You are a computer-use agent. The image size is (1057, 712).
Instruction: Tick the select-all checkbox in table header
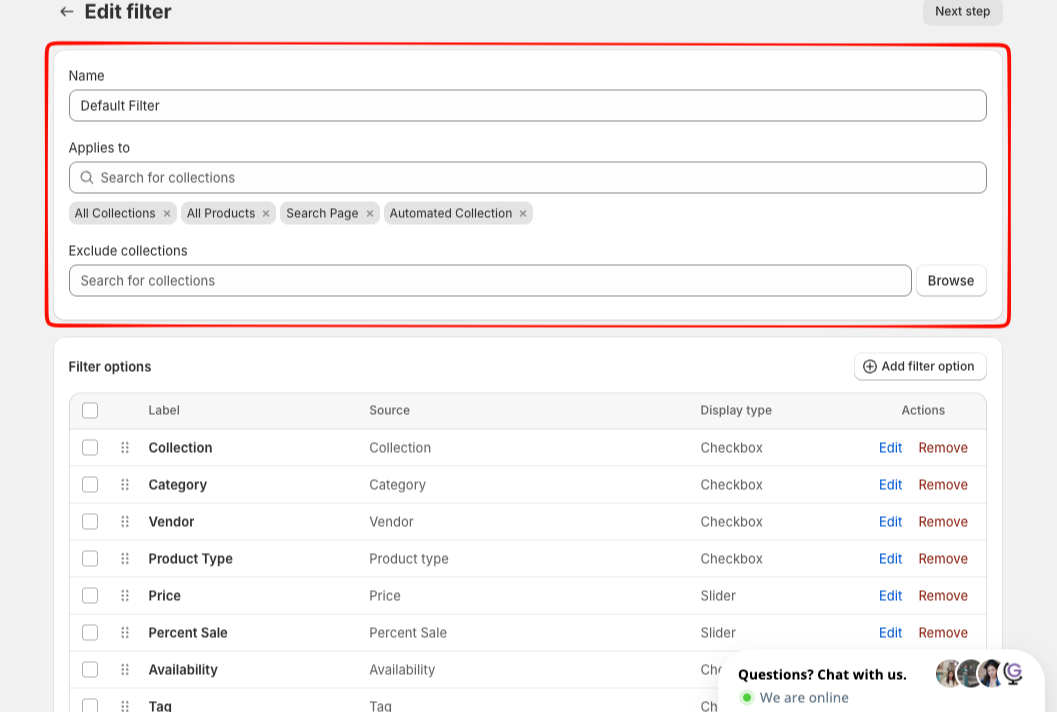(x=90, y=411)
